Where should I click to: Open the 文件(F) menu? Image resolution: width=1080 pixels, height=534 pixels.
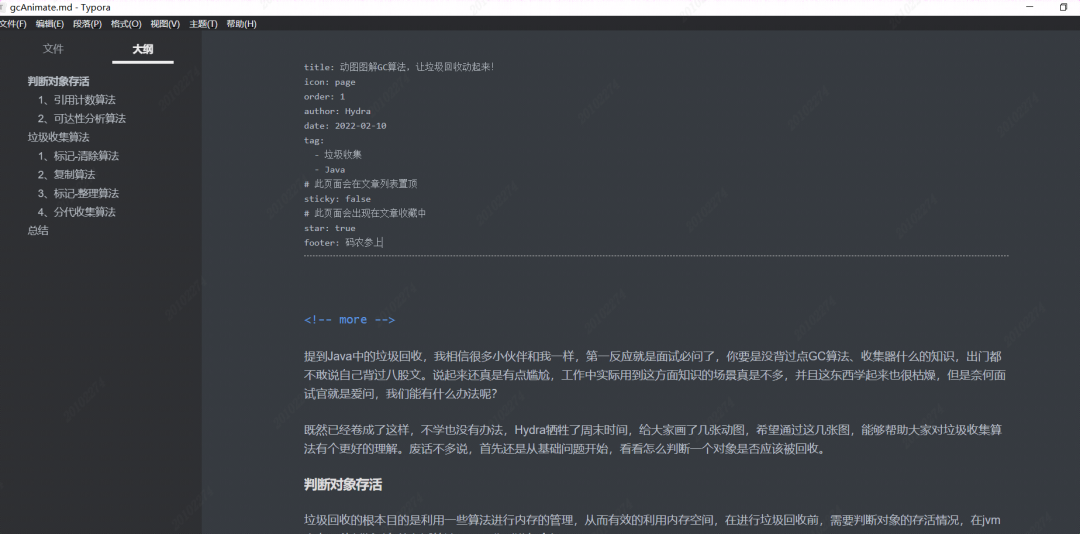click(12, 24)
